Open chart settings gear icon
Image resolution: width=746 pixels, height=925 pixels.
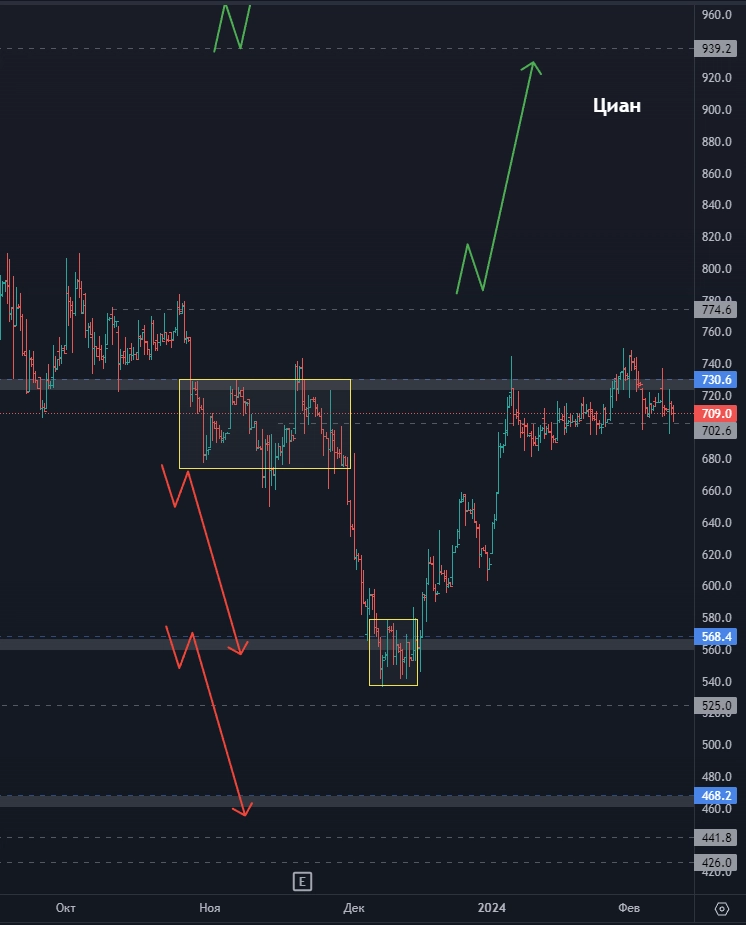point(722,908)
